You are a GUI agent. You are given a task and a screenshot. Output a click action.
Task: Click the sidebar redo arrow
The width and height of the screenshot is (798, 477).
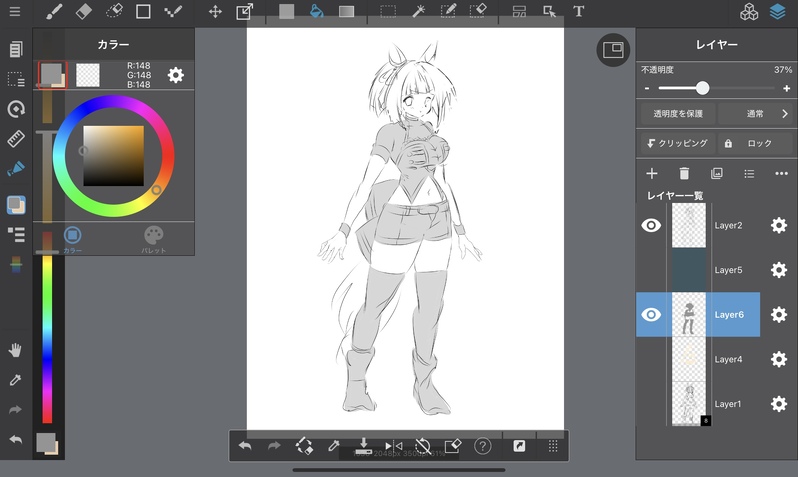16,409
